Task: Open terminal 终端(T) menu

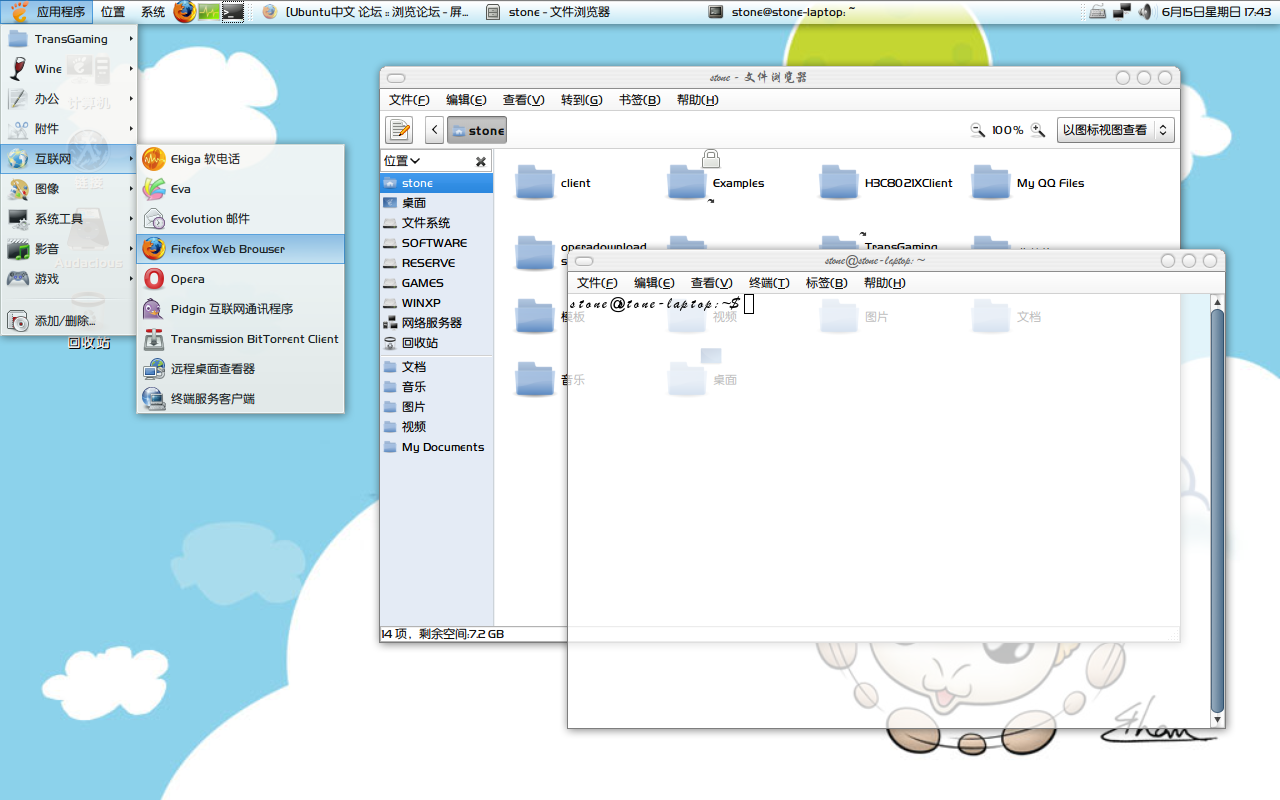Action: [x=769, y=283]
